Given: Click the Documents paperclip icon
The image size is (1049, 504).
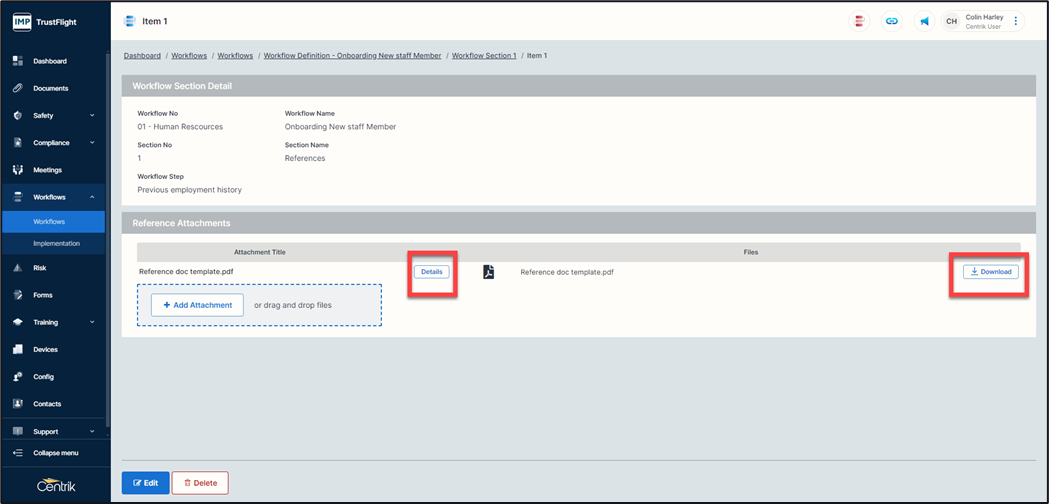Looking at the screenshot, I should coord(18,88).
